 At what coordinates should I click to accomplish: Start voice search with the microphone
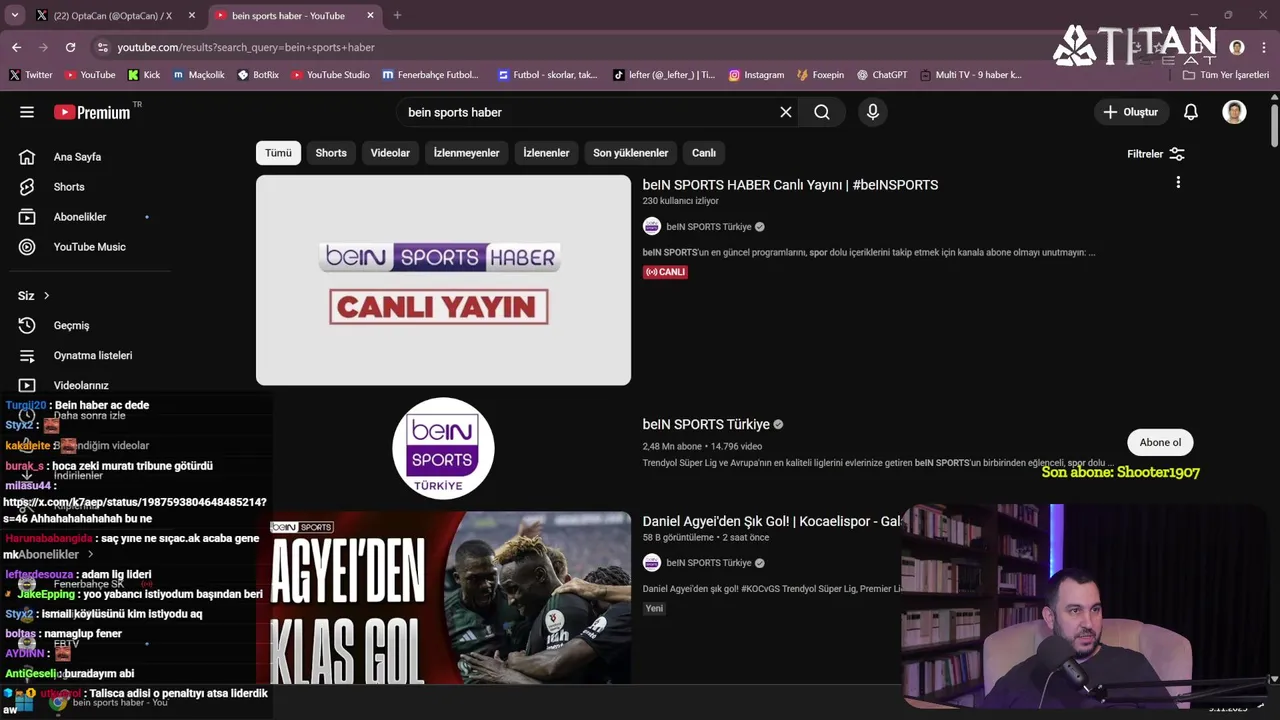click(x=873, y=112)
